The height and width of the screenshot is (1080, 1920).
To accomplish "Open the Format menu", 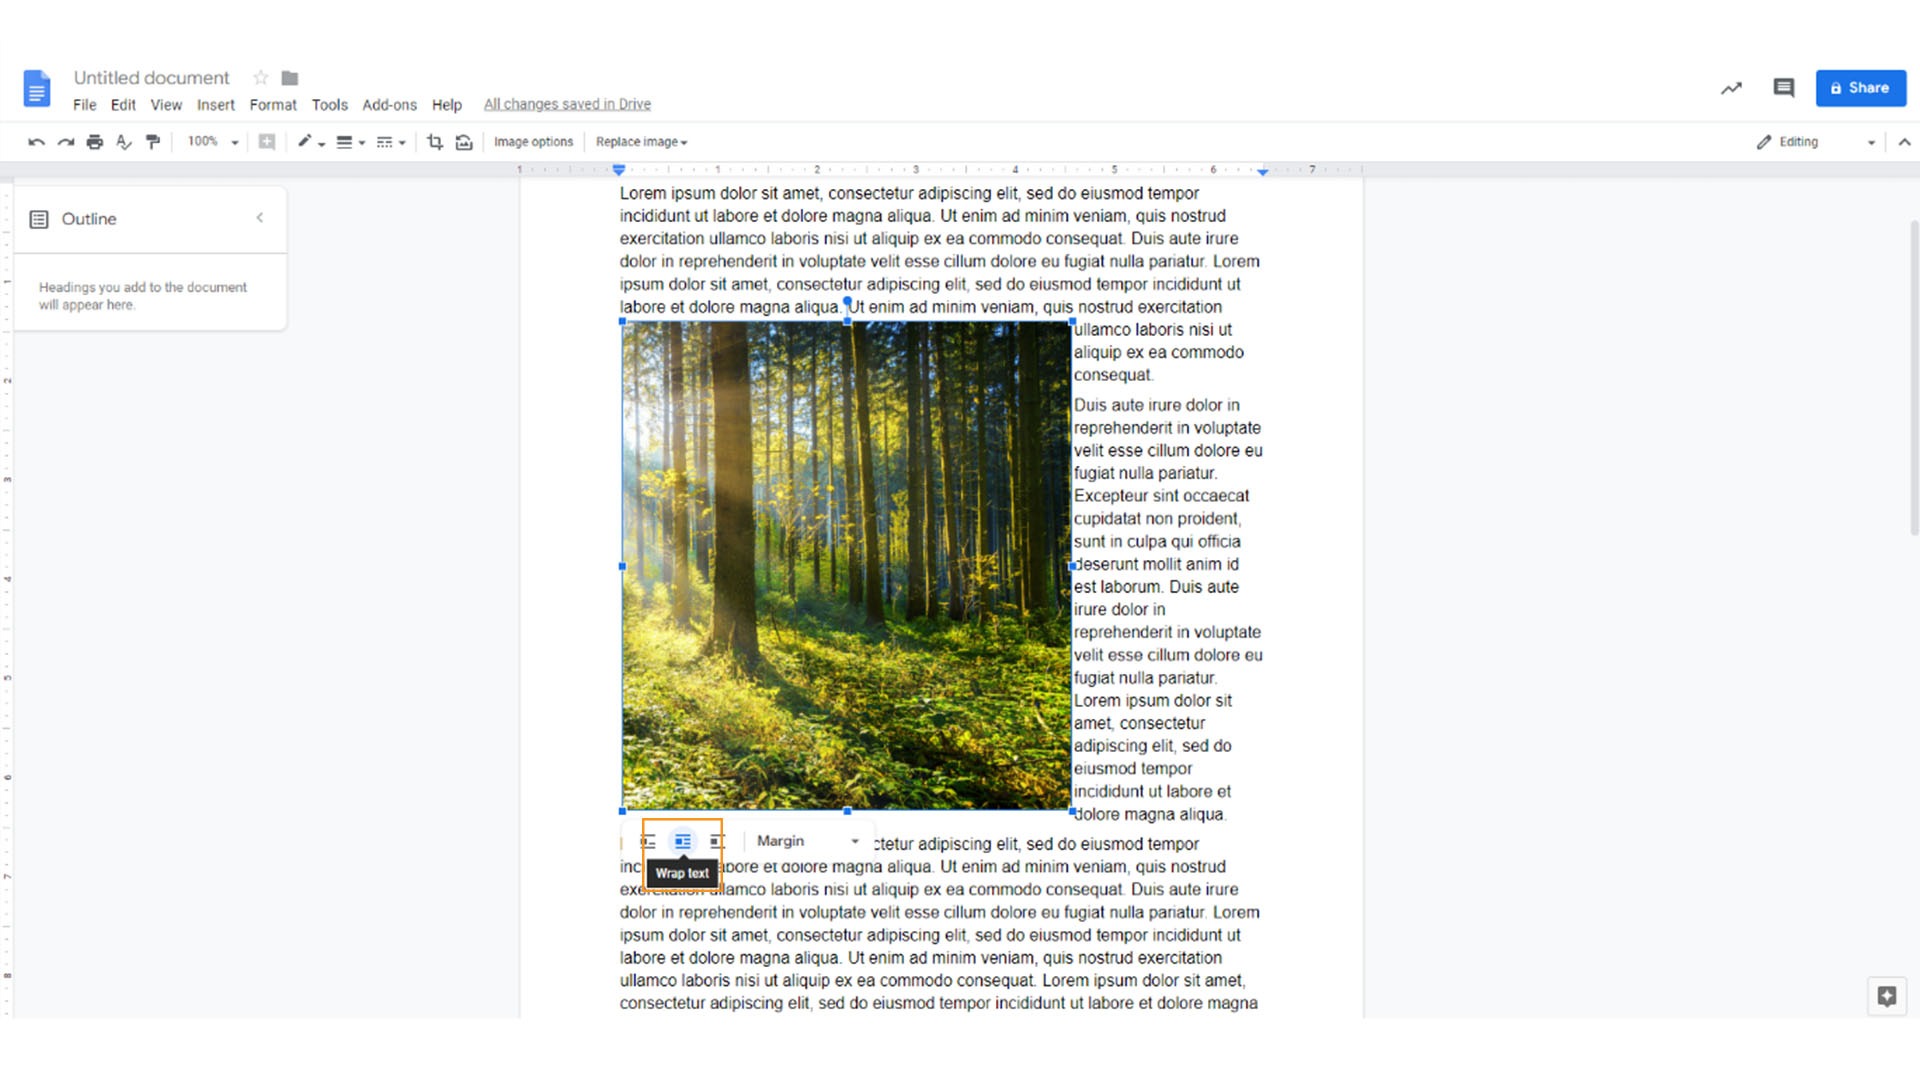I will click(269, 104).
